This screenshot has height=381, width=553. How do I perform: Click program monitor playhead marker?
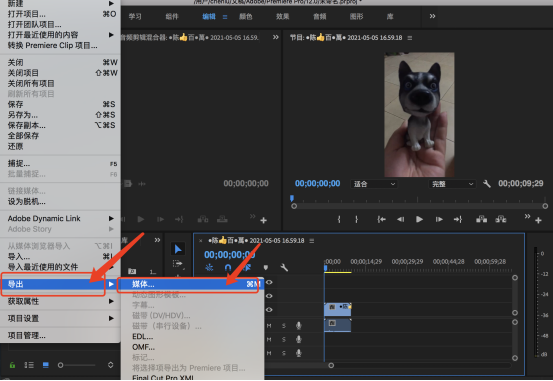point(292,199)
